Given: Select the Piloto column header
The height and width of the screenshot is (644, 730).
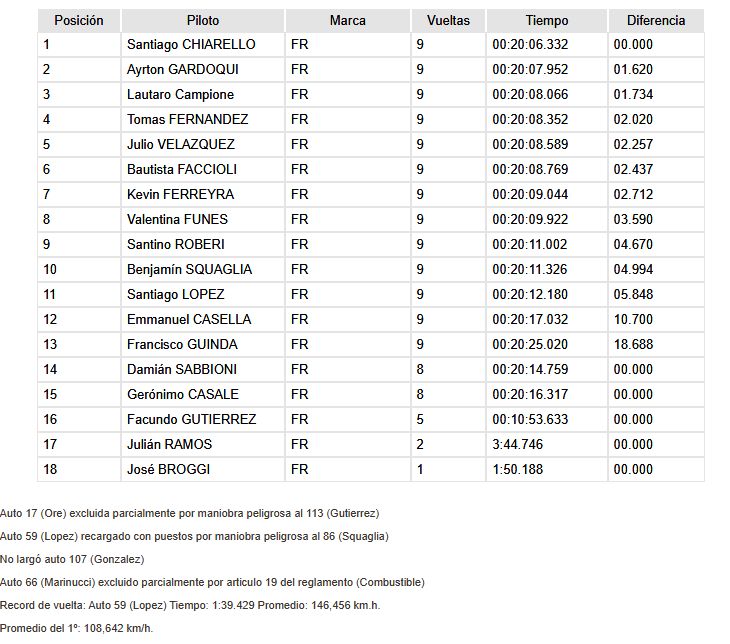Looking at the screenshot, I should click(203, 20).
